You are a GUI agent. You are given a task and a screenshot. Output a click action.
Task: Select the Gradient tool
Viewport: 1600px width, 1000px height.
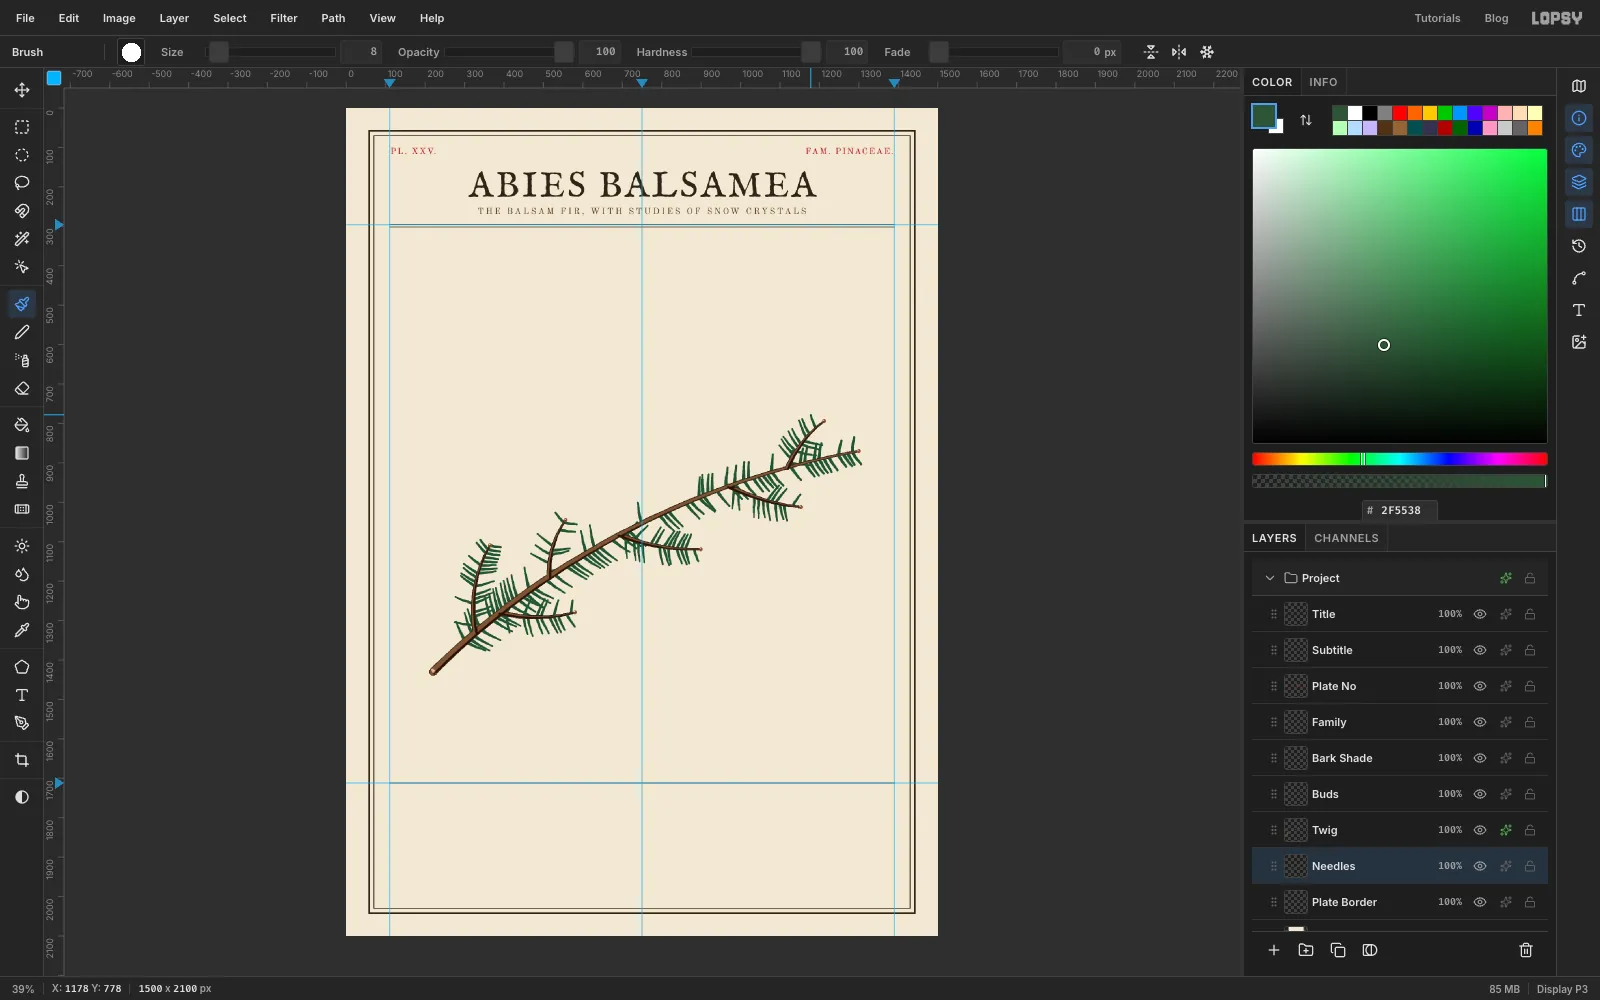pyautogui.click(x=22, y=453)
